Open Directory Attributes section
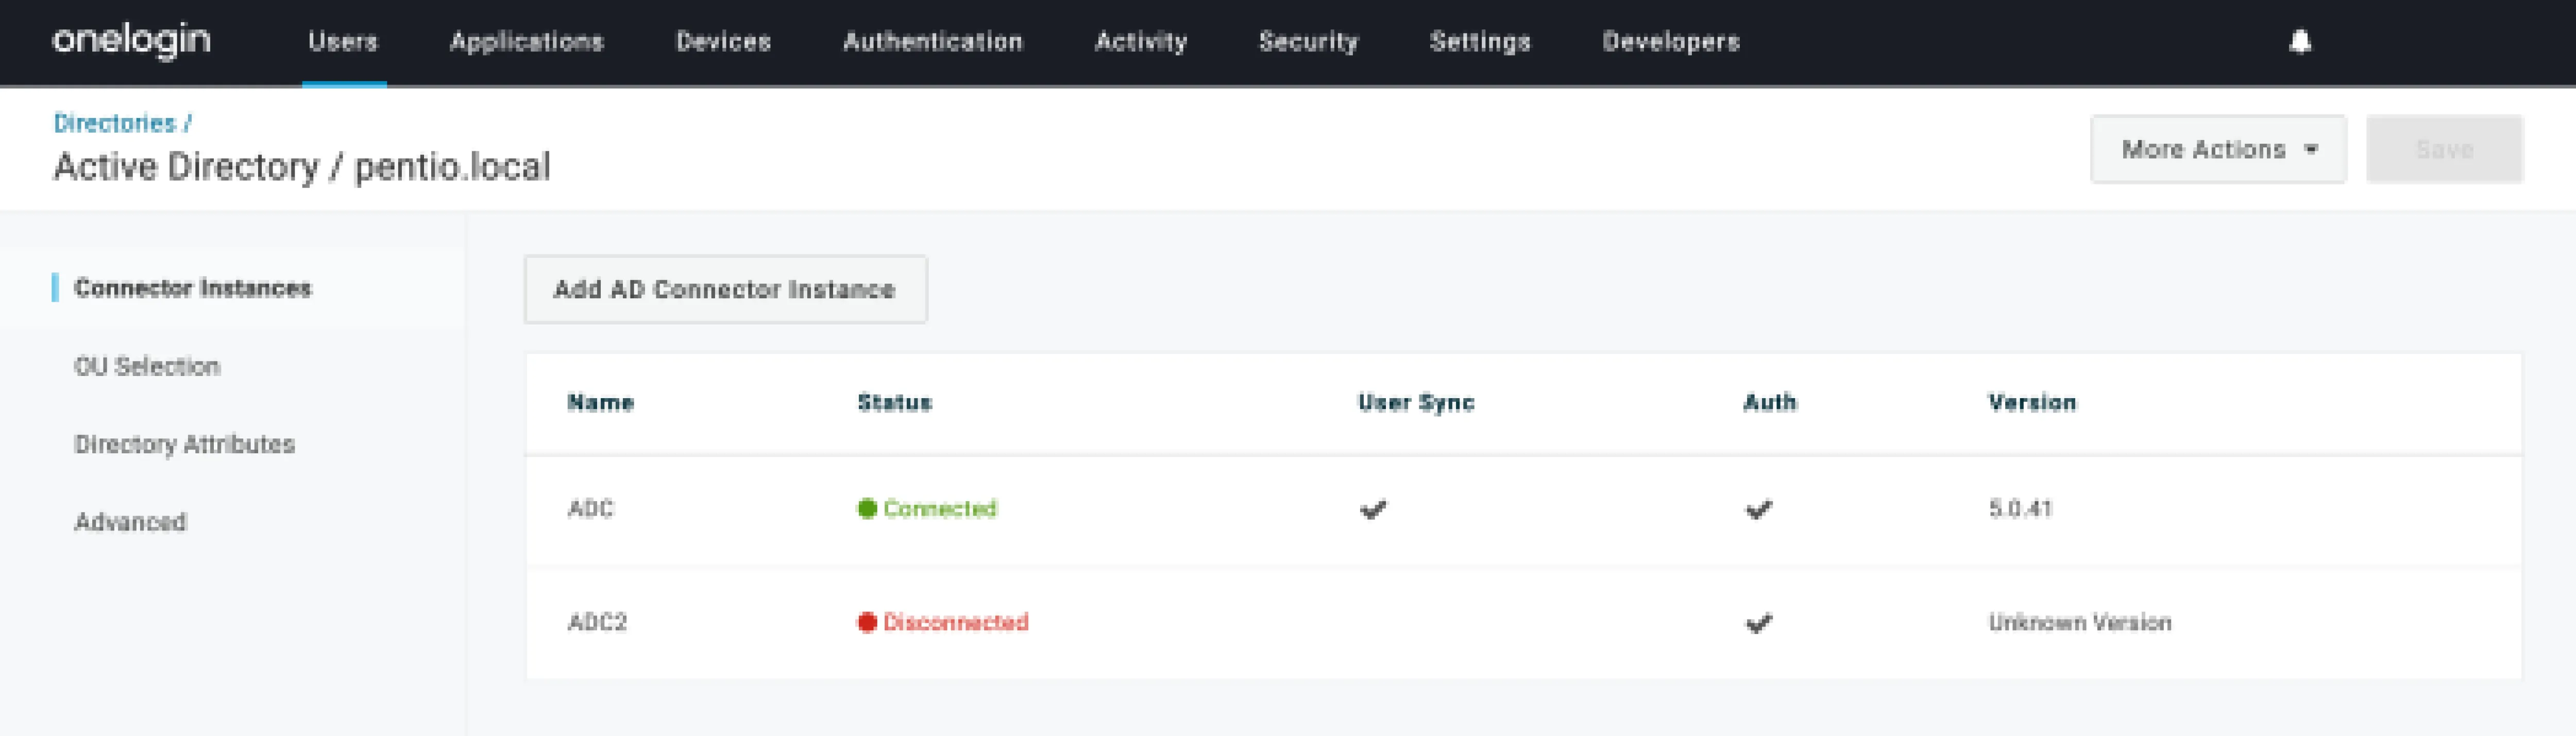The width and height of the screenshot is (2576, 736). pos(184,444)
